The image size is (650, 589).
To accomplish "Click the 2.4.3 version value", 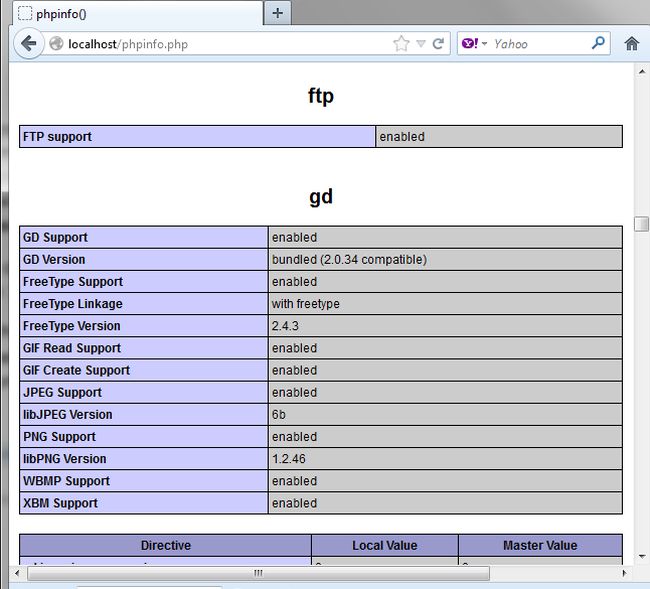I will click(x=285, y=326).
